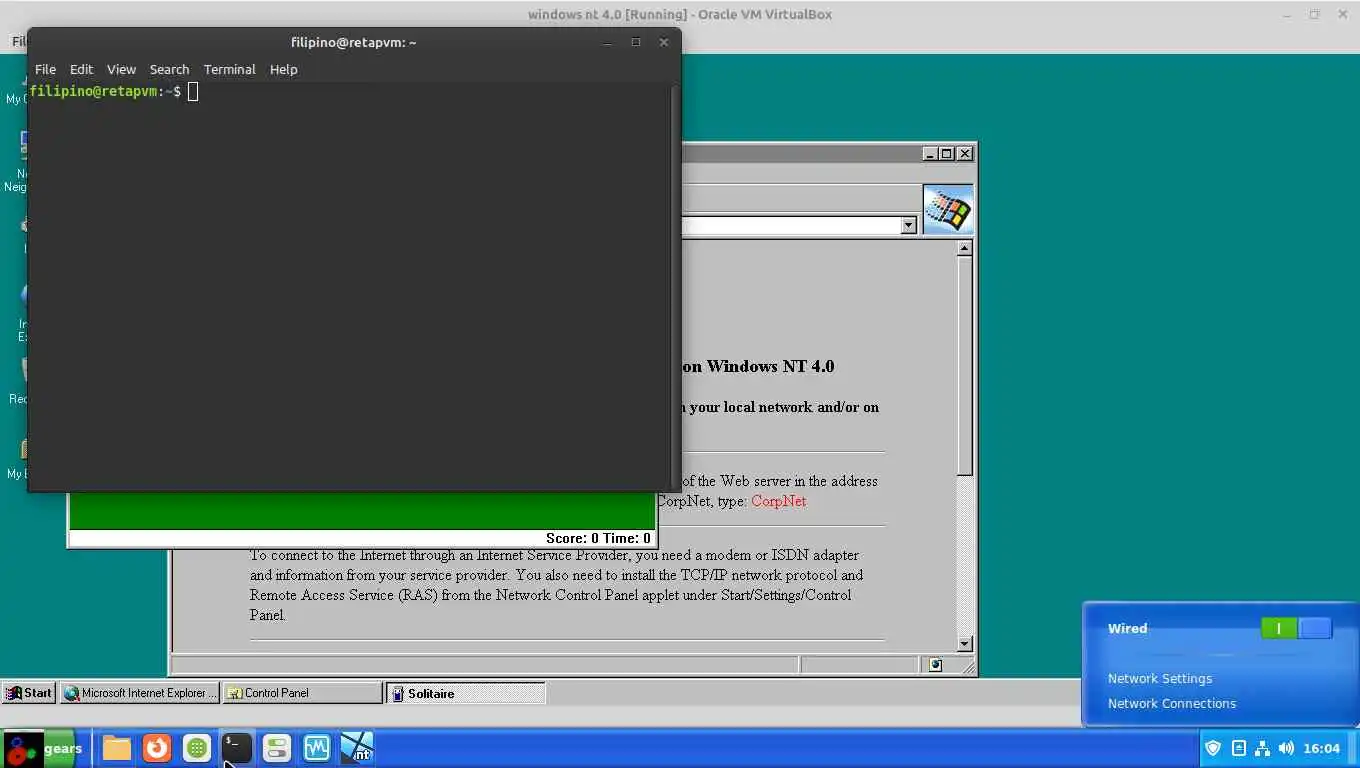
Task: Open the removable drives tray icon
Action: pyautogui.click(x=1238, y=748)
